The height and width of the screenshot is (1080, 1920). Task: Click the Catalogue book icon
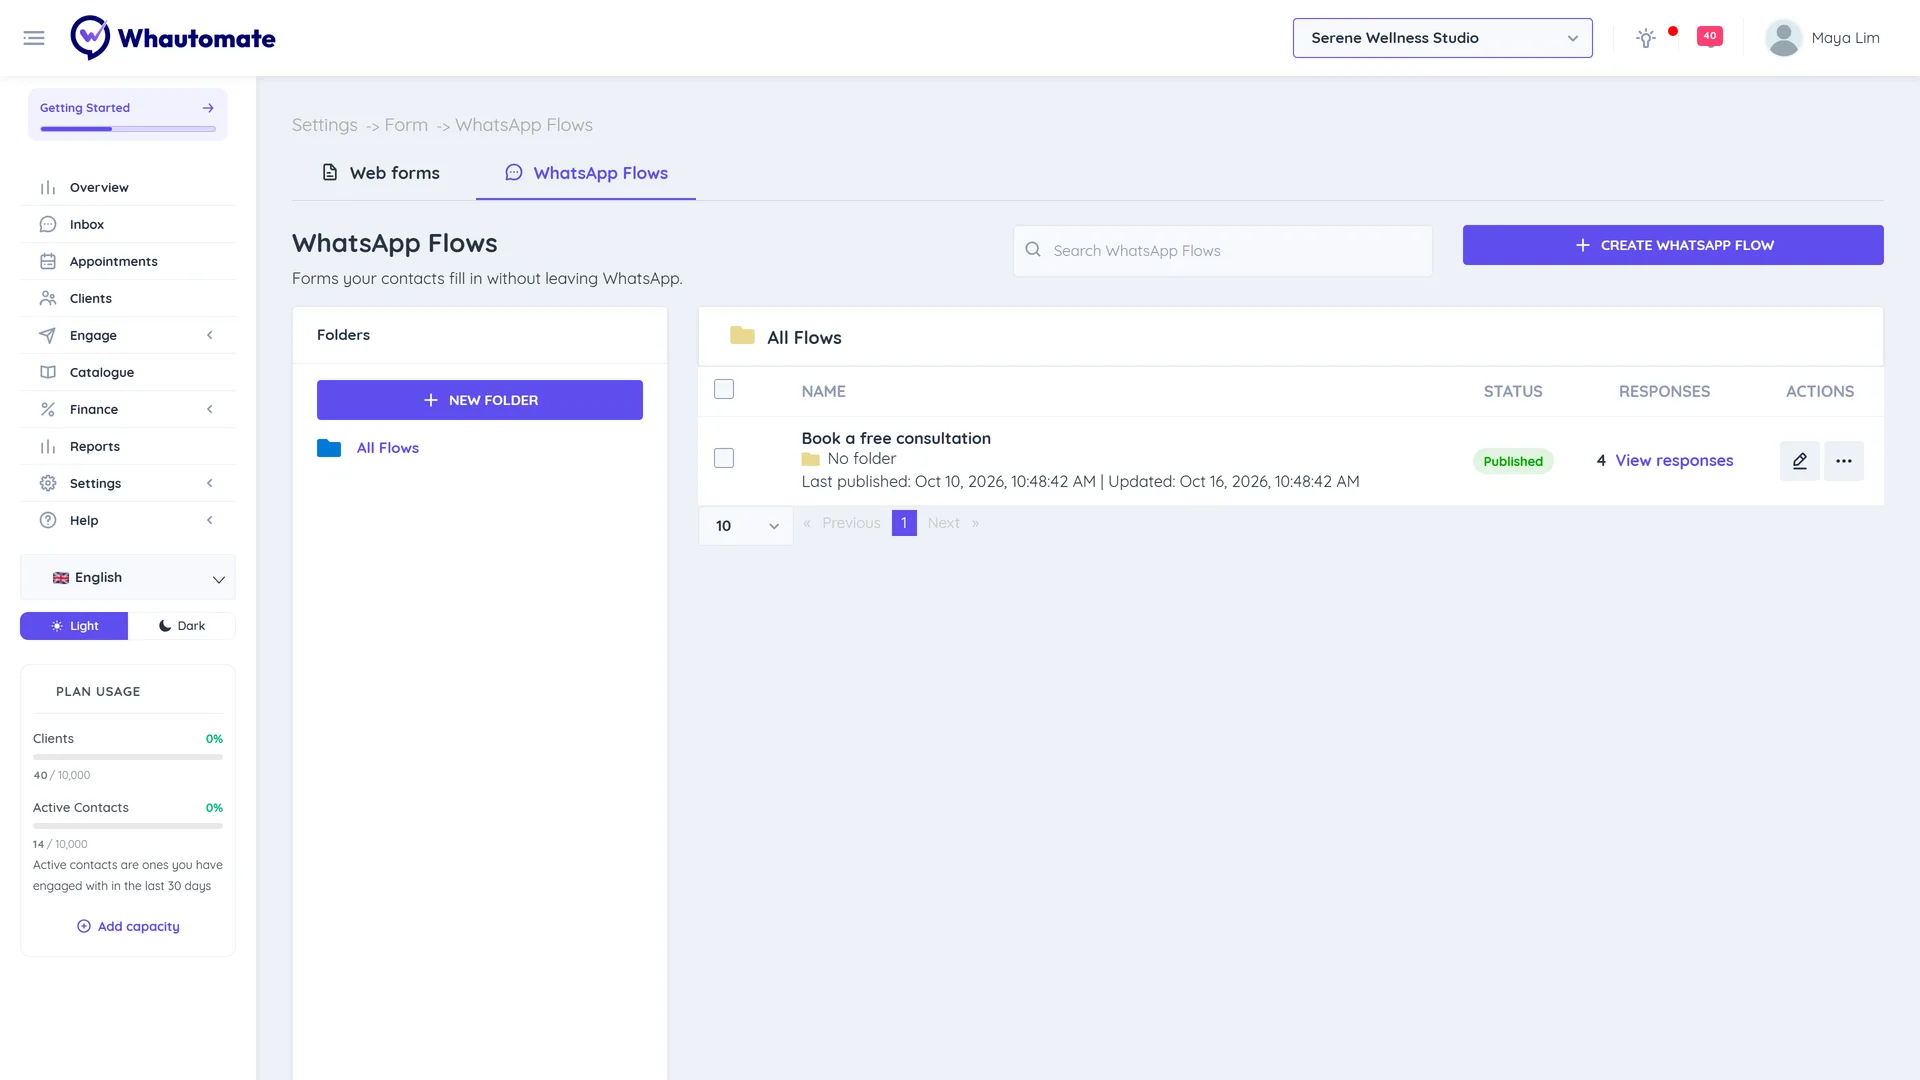[48, 372]
